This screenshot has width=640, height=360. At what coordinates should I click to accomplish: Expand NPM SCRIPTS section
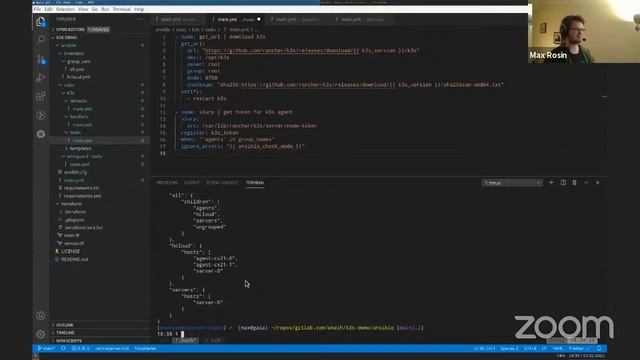tap(69, 340)
